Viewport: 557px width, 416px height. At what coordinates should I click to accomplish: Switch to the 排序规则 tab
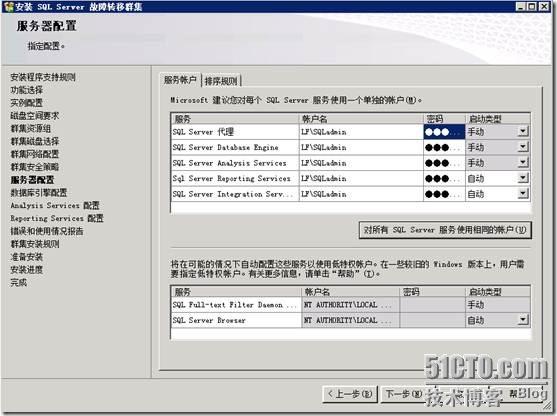[x=221, y=81]
